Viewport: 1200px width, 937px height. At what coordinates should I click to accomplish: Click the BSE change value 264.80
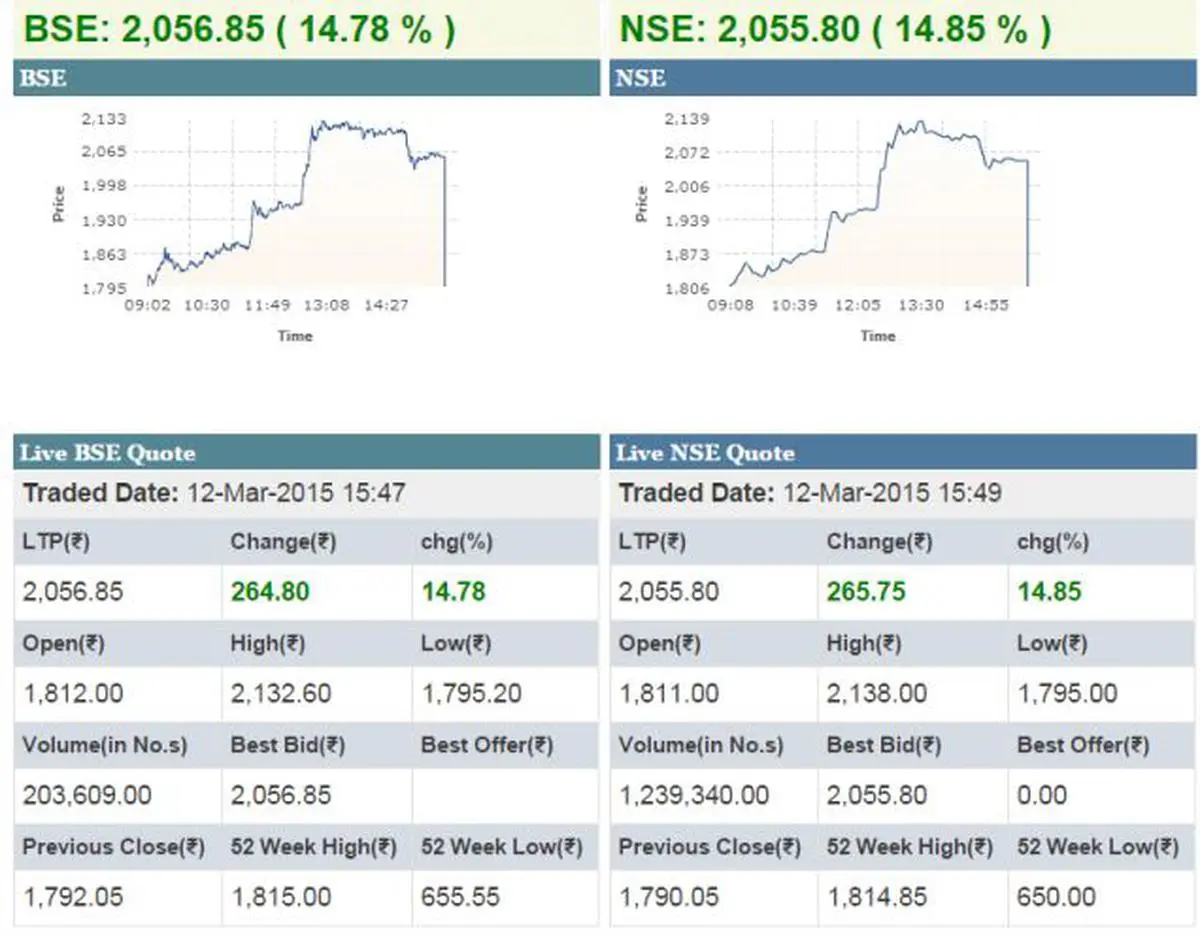click(270, 592)
